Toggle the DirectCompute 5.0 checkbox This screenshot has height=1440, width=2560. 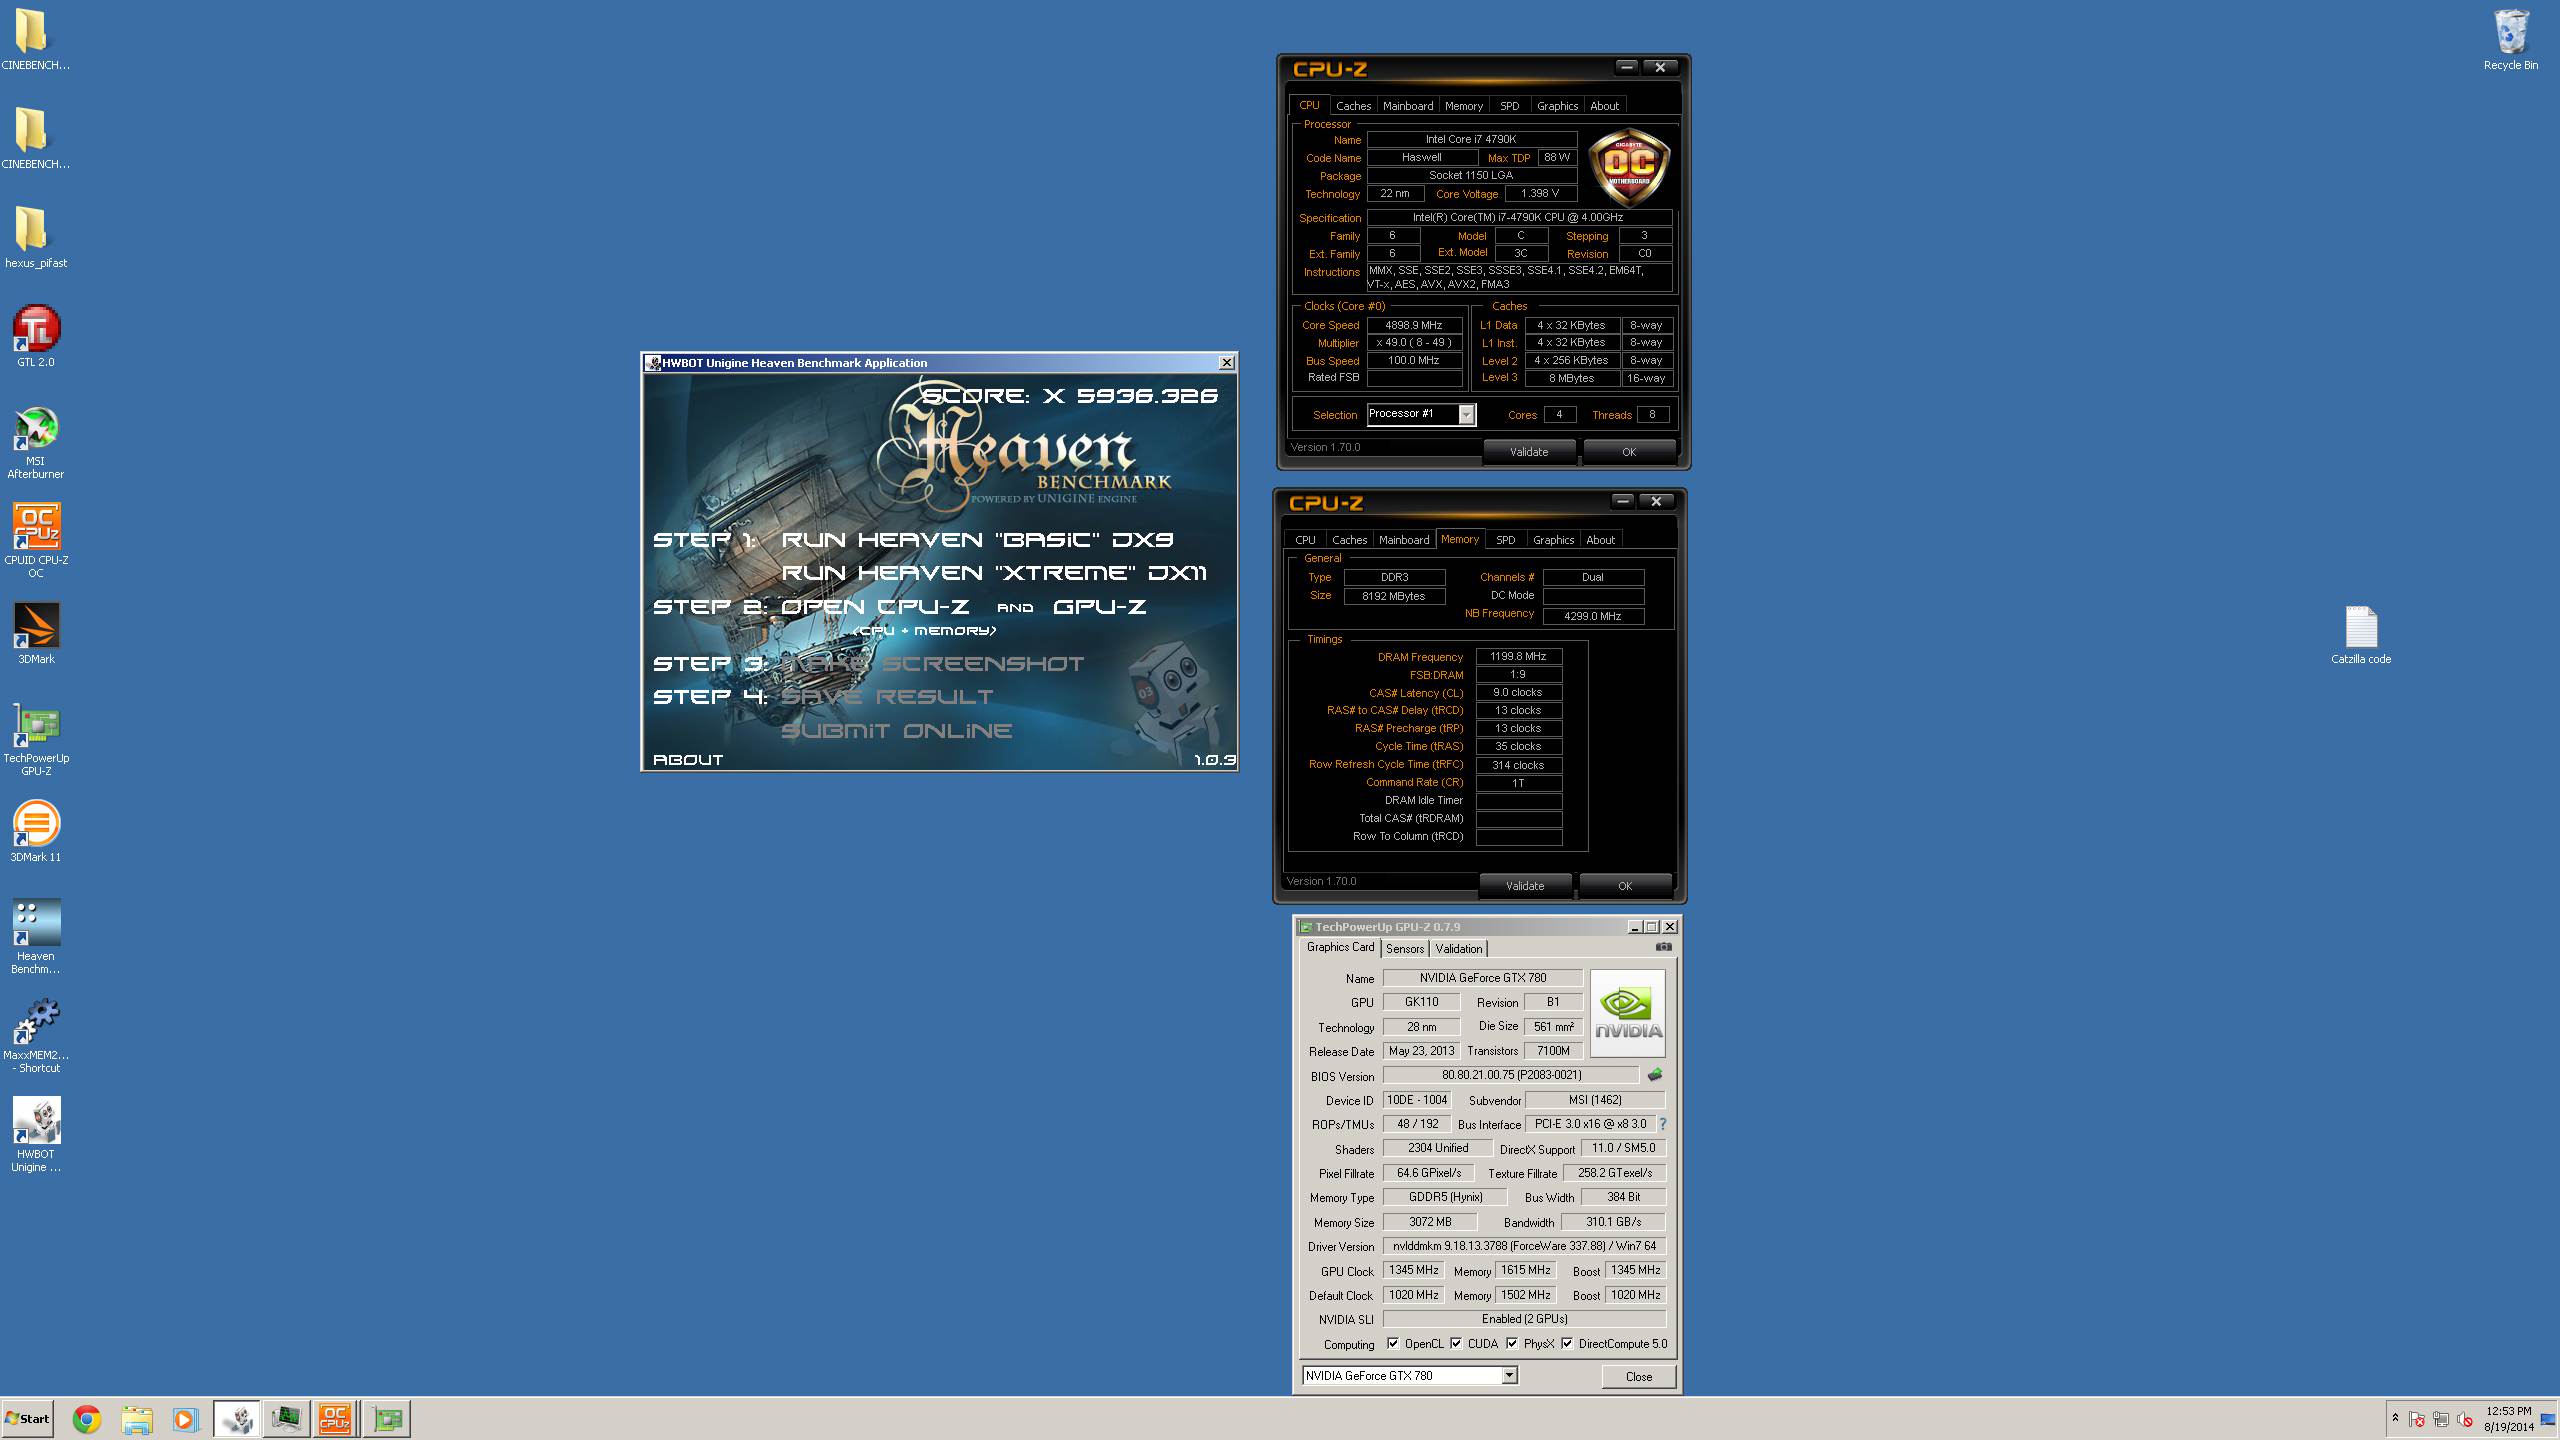[1567, 1343]
